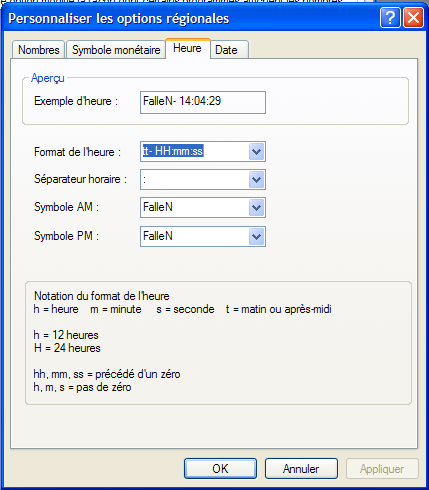Image resolution: width=429 pixels, height=490 pixels.
Task: Select the Heure tab
Action: tap(188, 49)
